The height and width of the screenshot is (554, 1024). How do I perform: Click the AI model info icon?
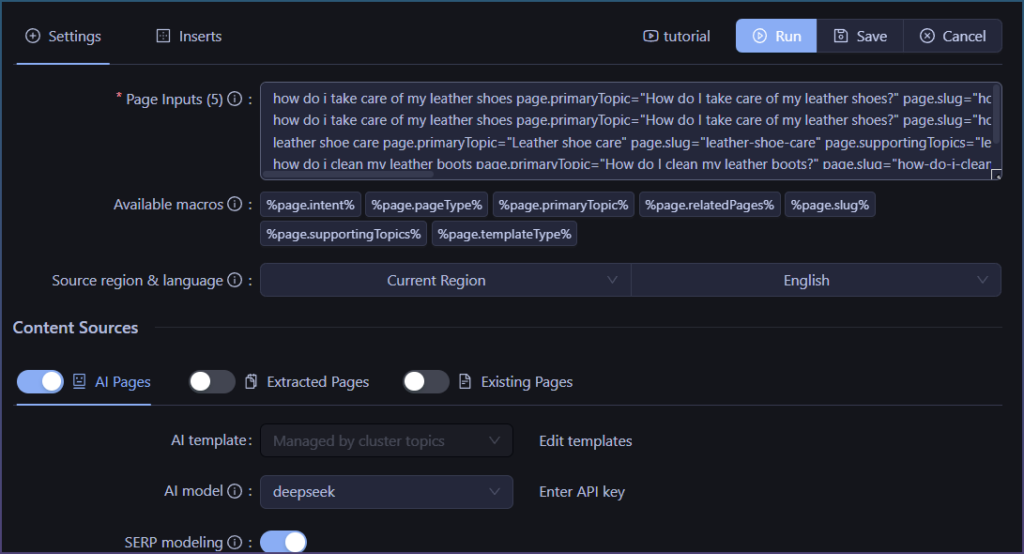tap(235, 492)
